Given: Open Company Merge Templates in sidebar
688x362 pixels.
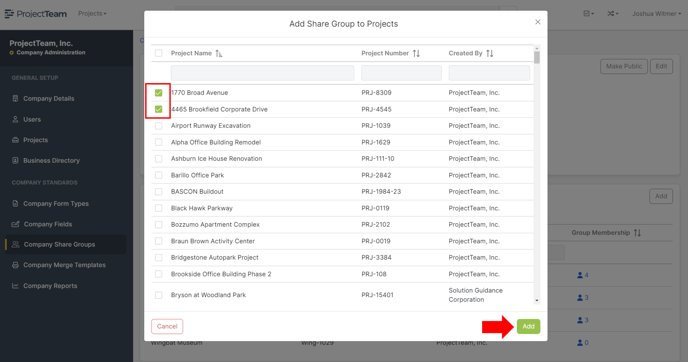Looking at the screenshot, I should pyautogui.click(x=59, y=265).
